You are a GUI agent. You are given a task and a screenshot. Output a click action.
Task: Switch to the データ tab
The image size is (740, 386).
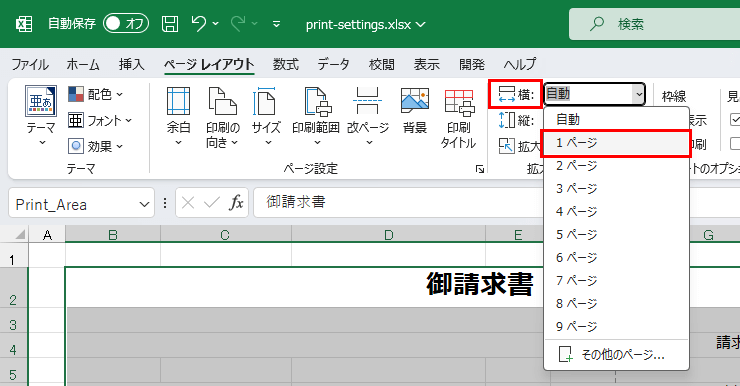333,64
